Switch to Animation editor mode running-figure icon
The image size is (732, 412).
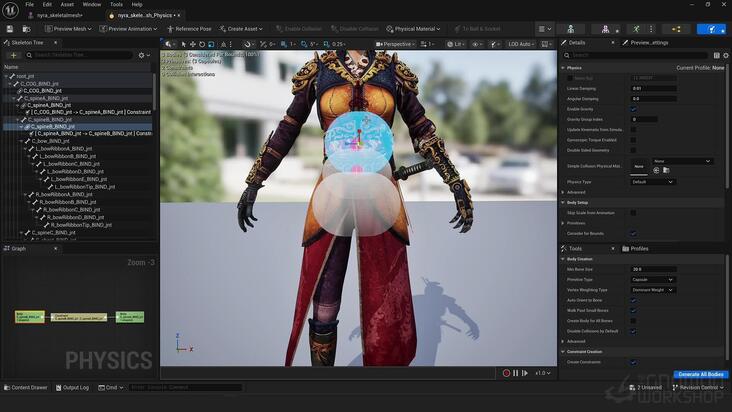coord(636,29)
